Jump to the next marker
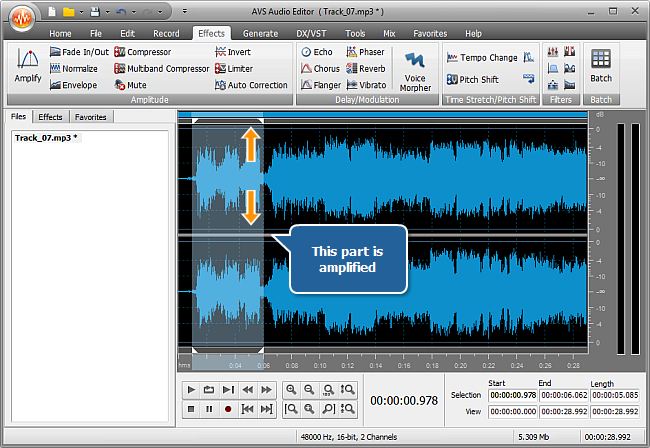Screen dimensions: 650x448 pyautogui.click(x=266, y=409)
